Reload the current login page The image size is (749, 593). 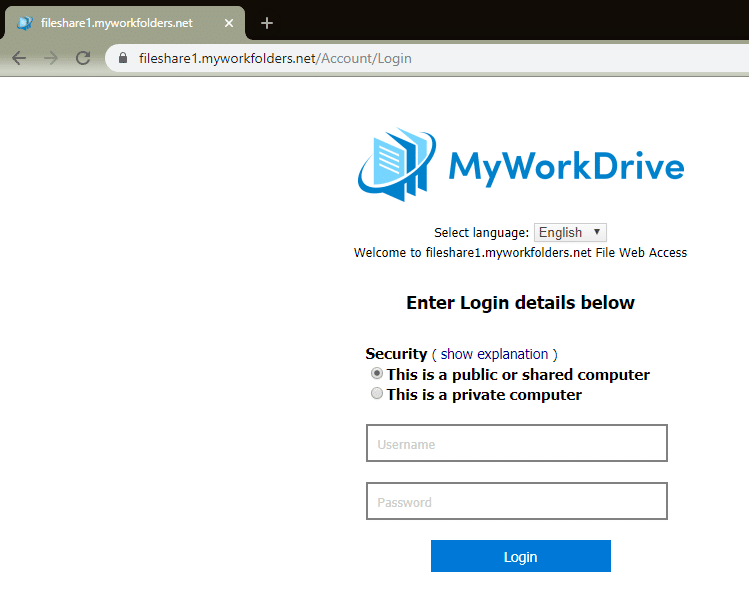point(83,58)
